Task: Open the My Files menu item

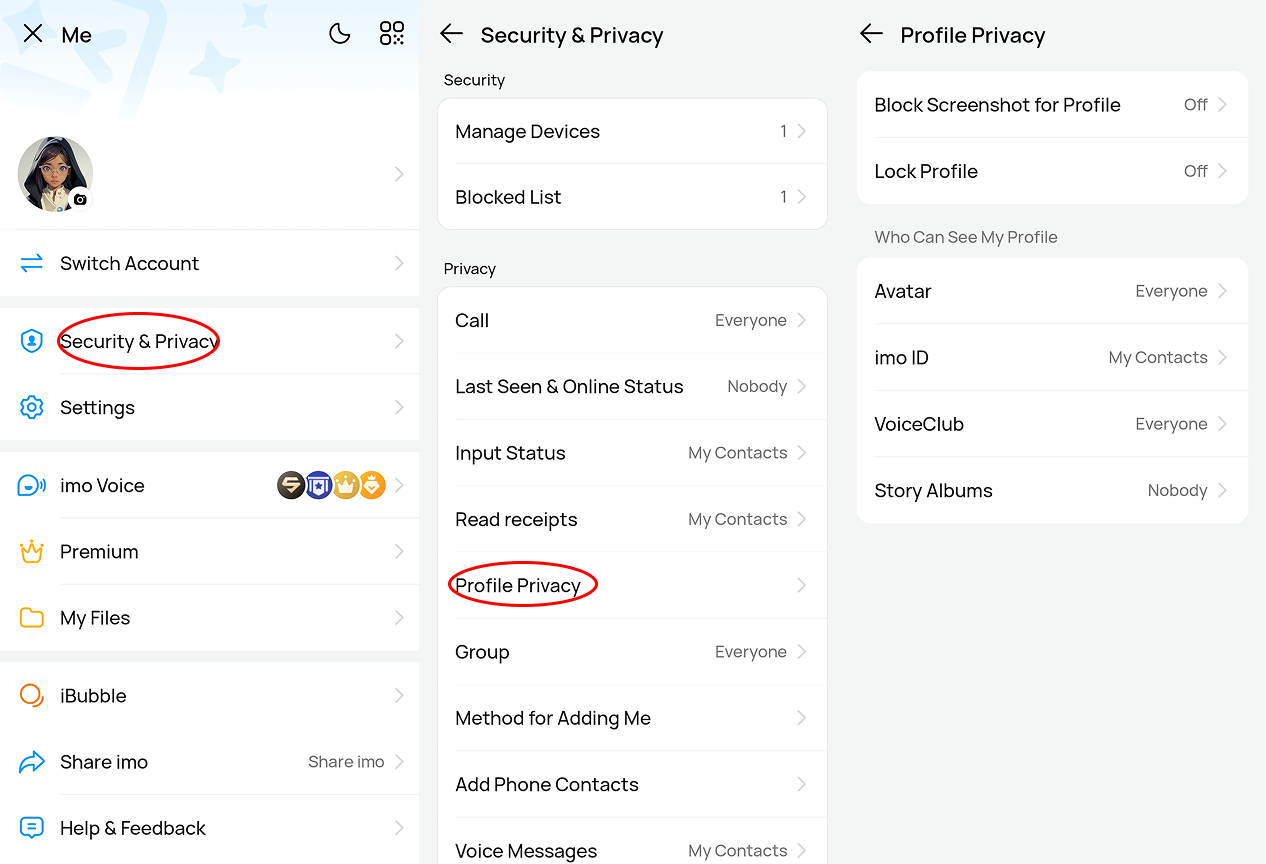Action: 210,617
